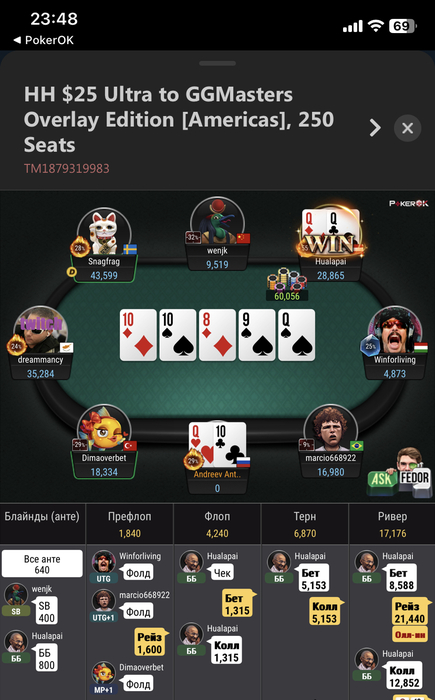
Task: Tap the Все анте 640 box
Action: (42, 564)
